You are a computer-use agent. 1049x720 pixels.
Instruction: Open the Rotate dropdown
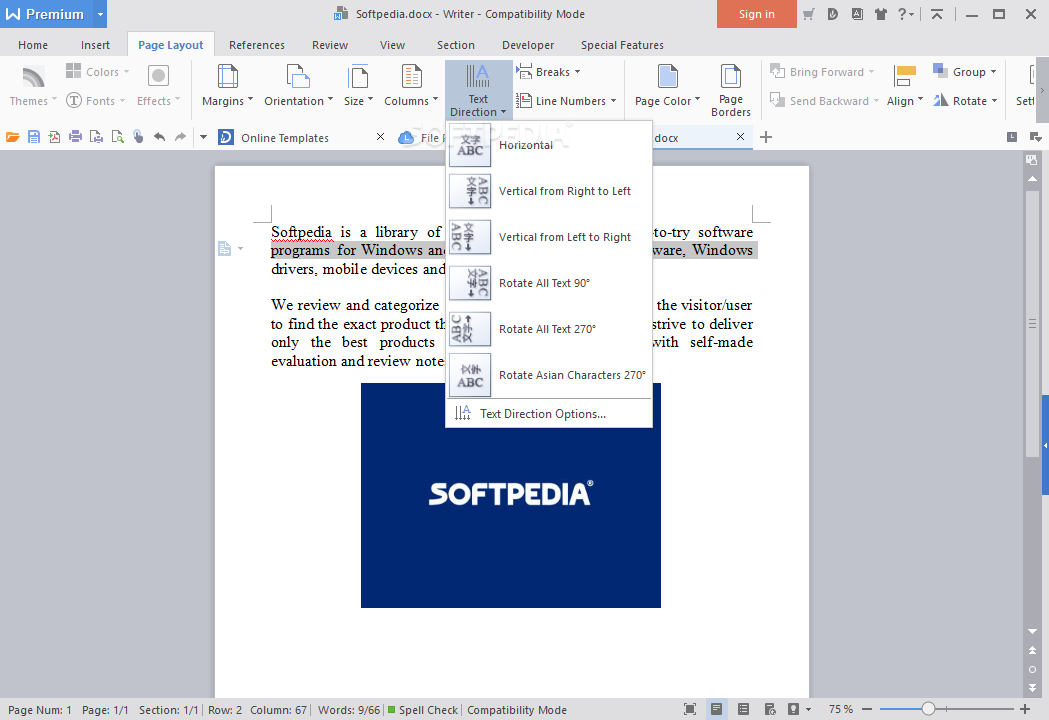tap(965, 101)
